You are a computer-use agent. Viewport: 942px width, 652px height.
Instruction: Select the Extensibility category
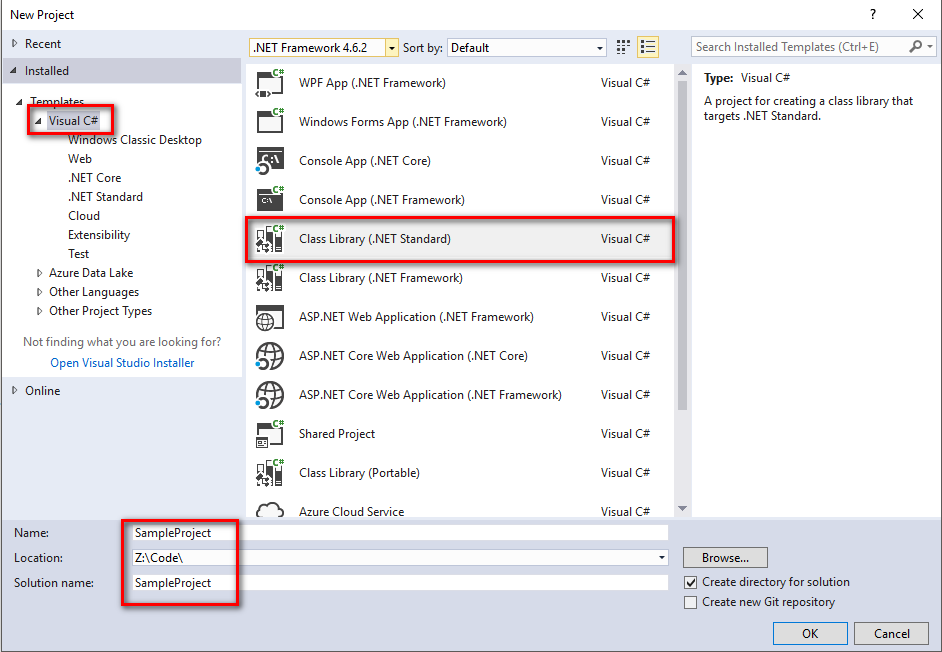pos(99,235)
